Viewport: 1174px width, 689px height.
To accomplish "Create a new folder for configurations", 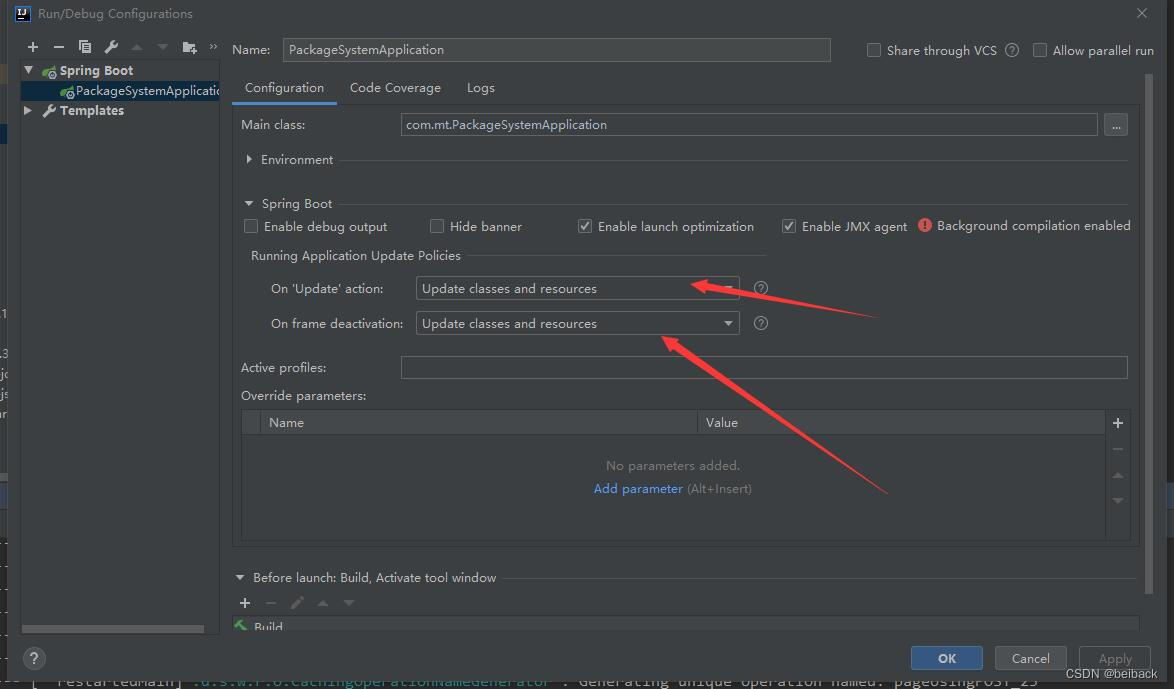I will tap(189, 47).
